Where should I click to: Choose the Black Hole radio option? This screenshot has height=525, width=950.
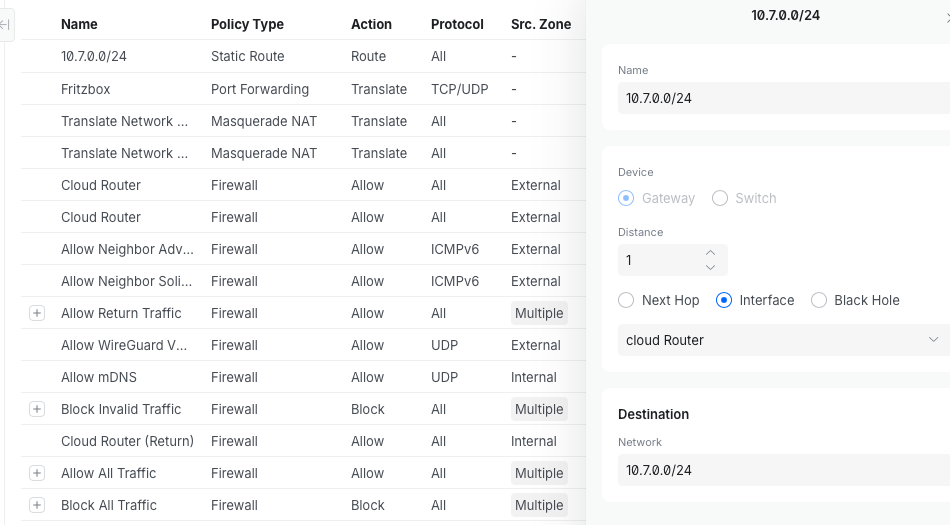pos(819,300)
